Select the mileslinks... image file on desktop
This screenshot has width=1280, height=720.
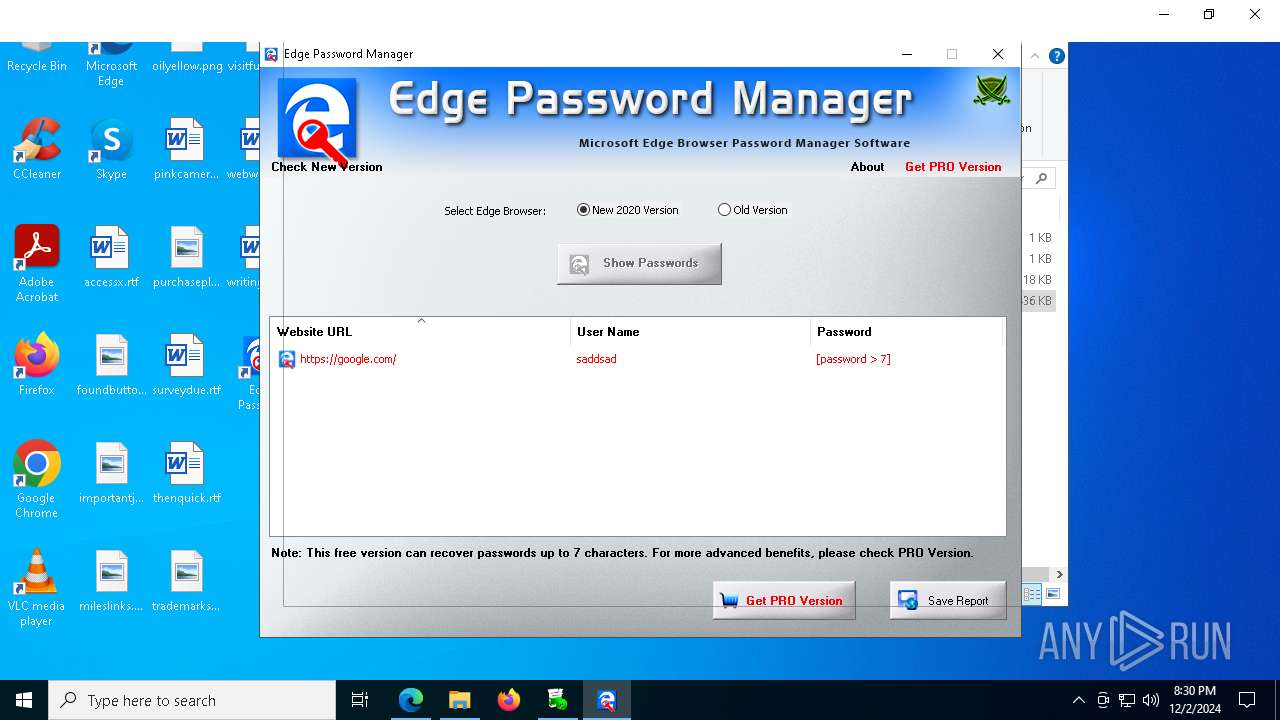coord(111,581)
